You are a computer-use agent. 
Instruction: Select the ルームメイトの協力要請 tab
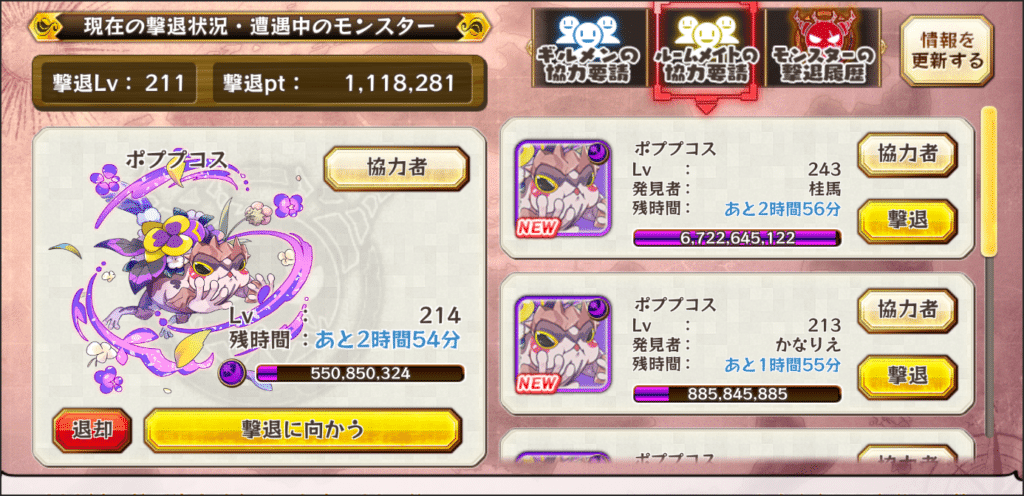pos(705,50)
